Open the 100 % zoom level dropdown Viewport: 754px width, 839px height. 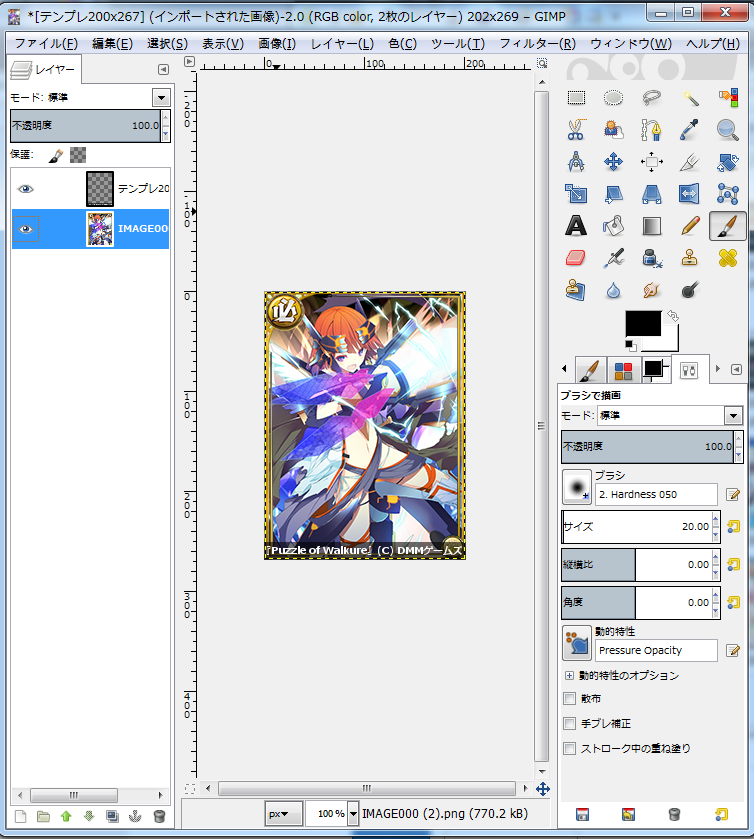(353, 813)
